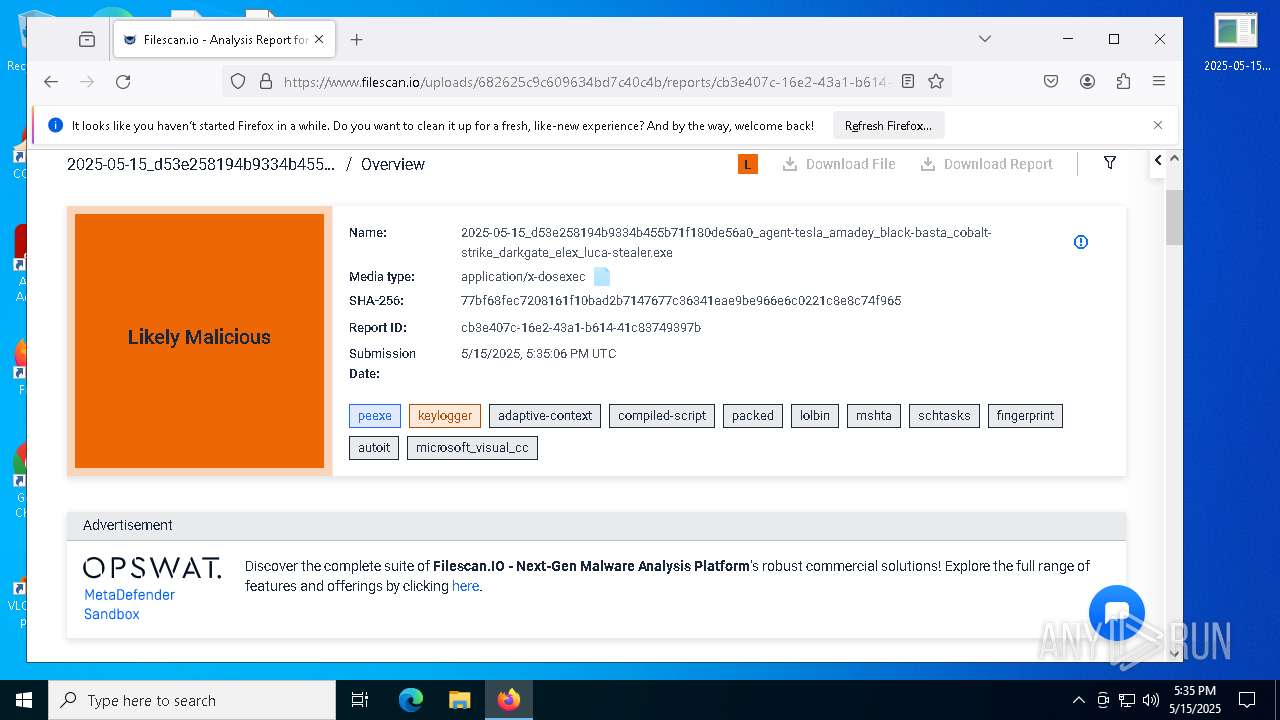
Task: Click the Refresh Firefox button
Action: [x=888, y=126]
